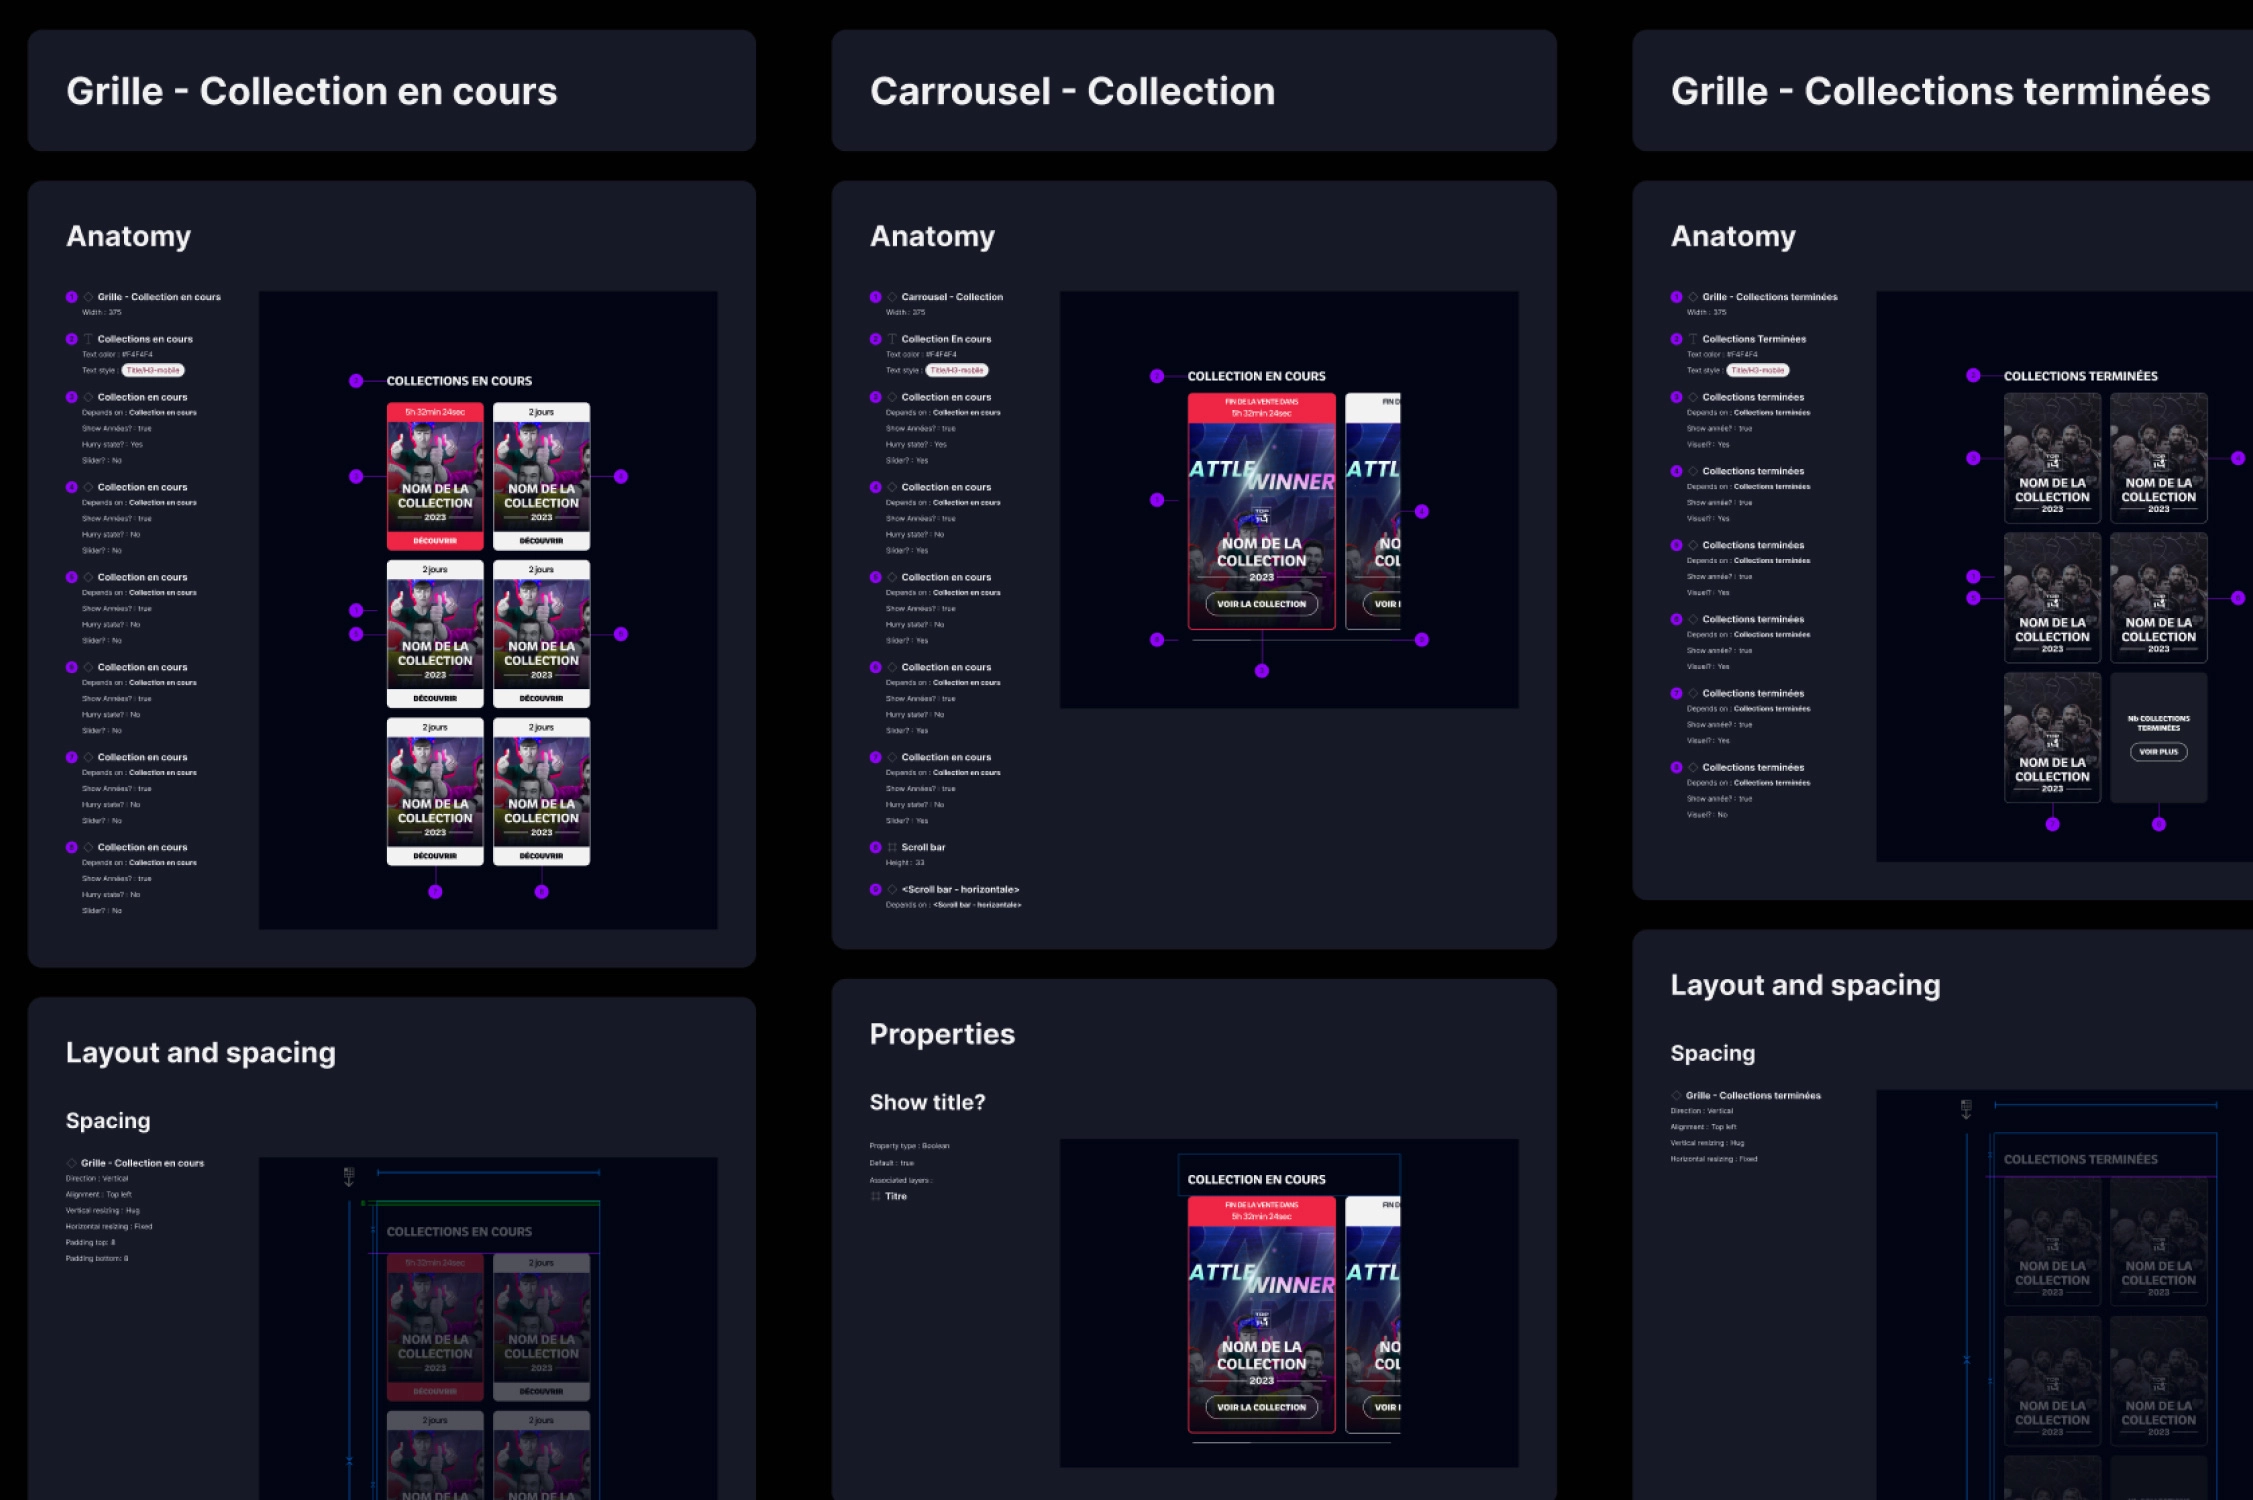Click Layout and spacing heading under Grille - Collection en cours
Image resolution: width=2253 pixels, height=1500 pixels.
pos(201,1053)
